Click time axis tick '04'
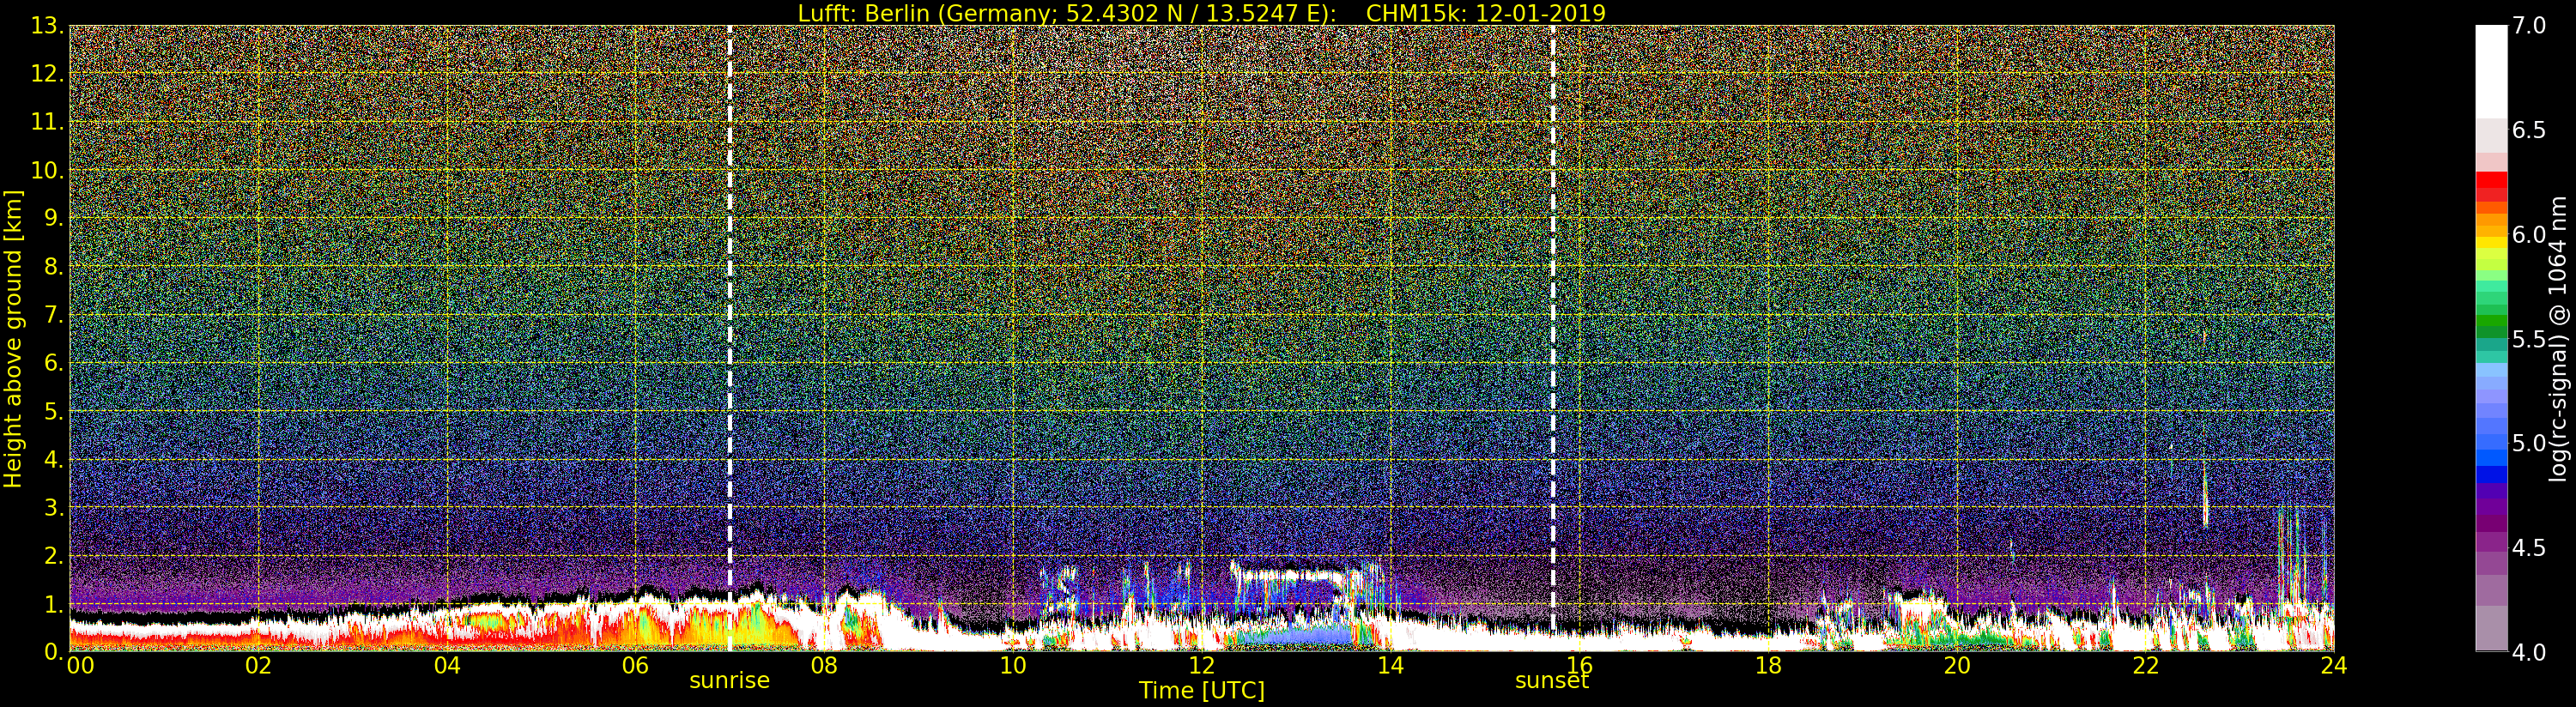Screen dimensions: 2576x707 pyautogui.click(x=447, y=665)
